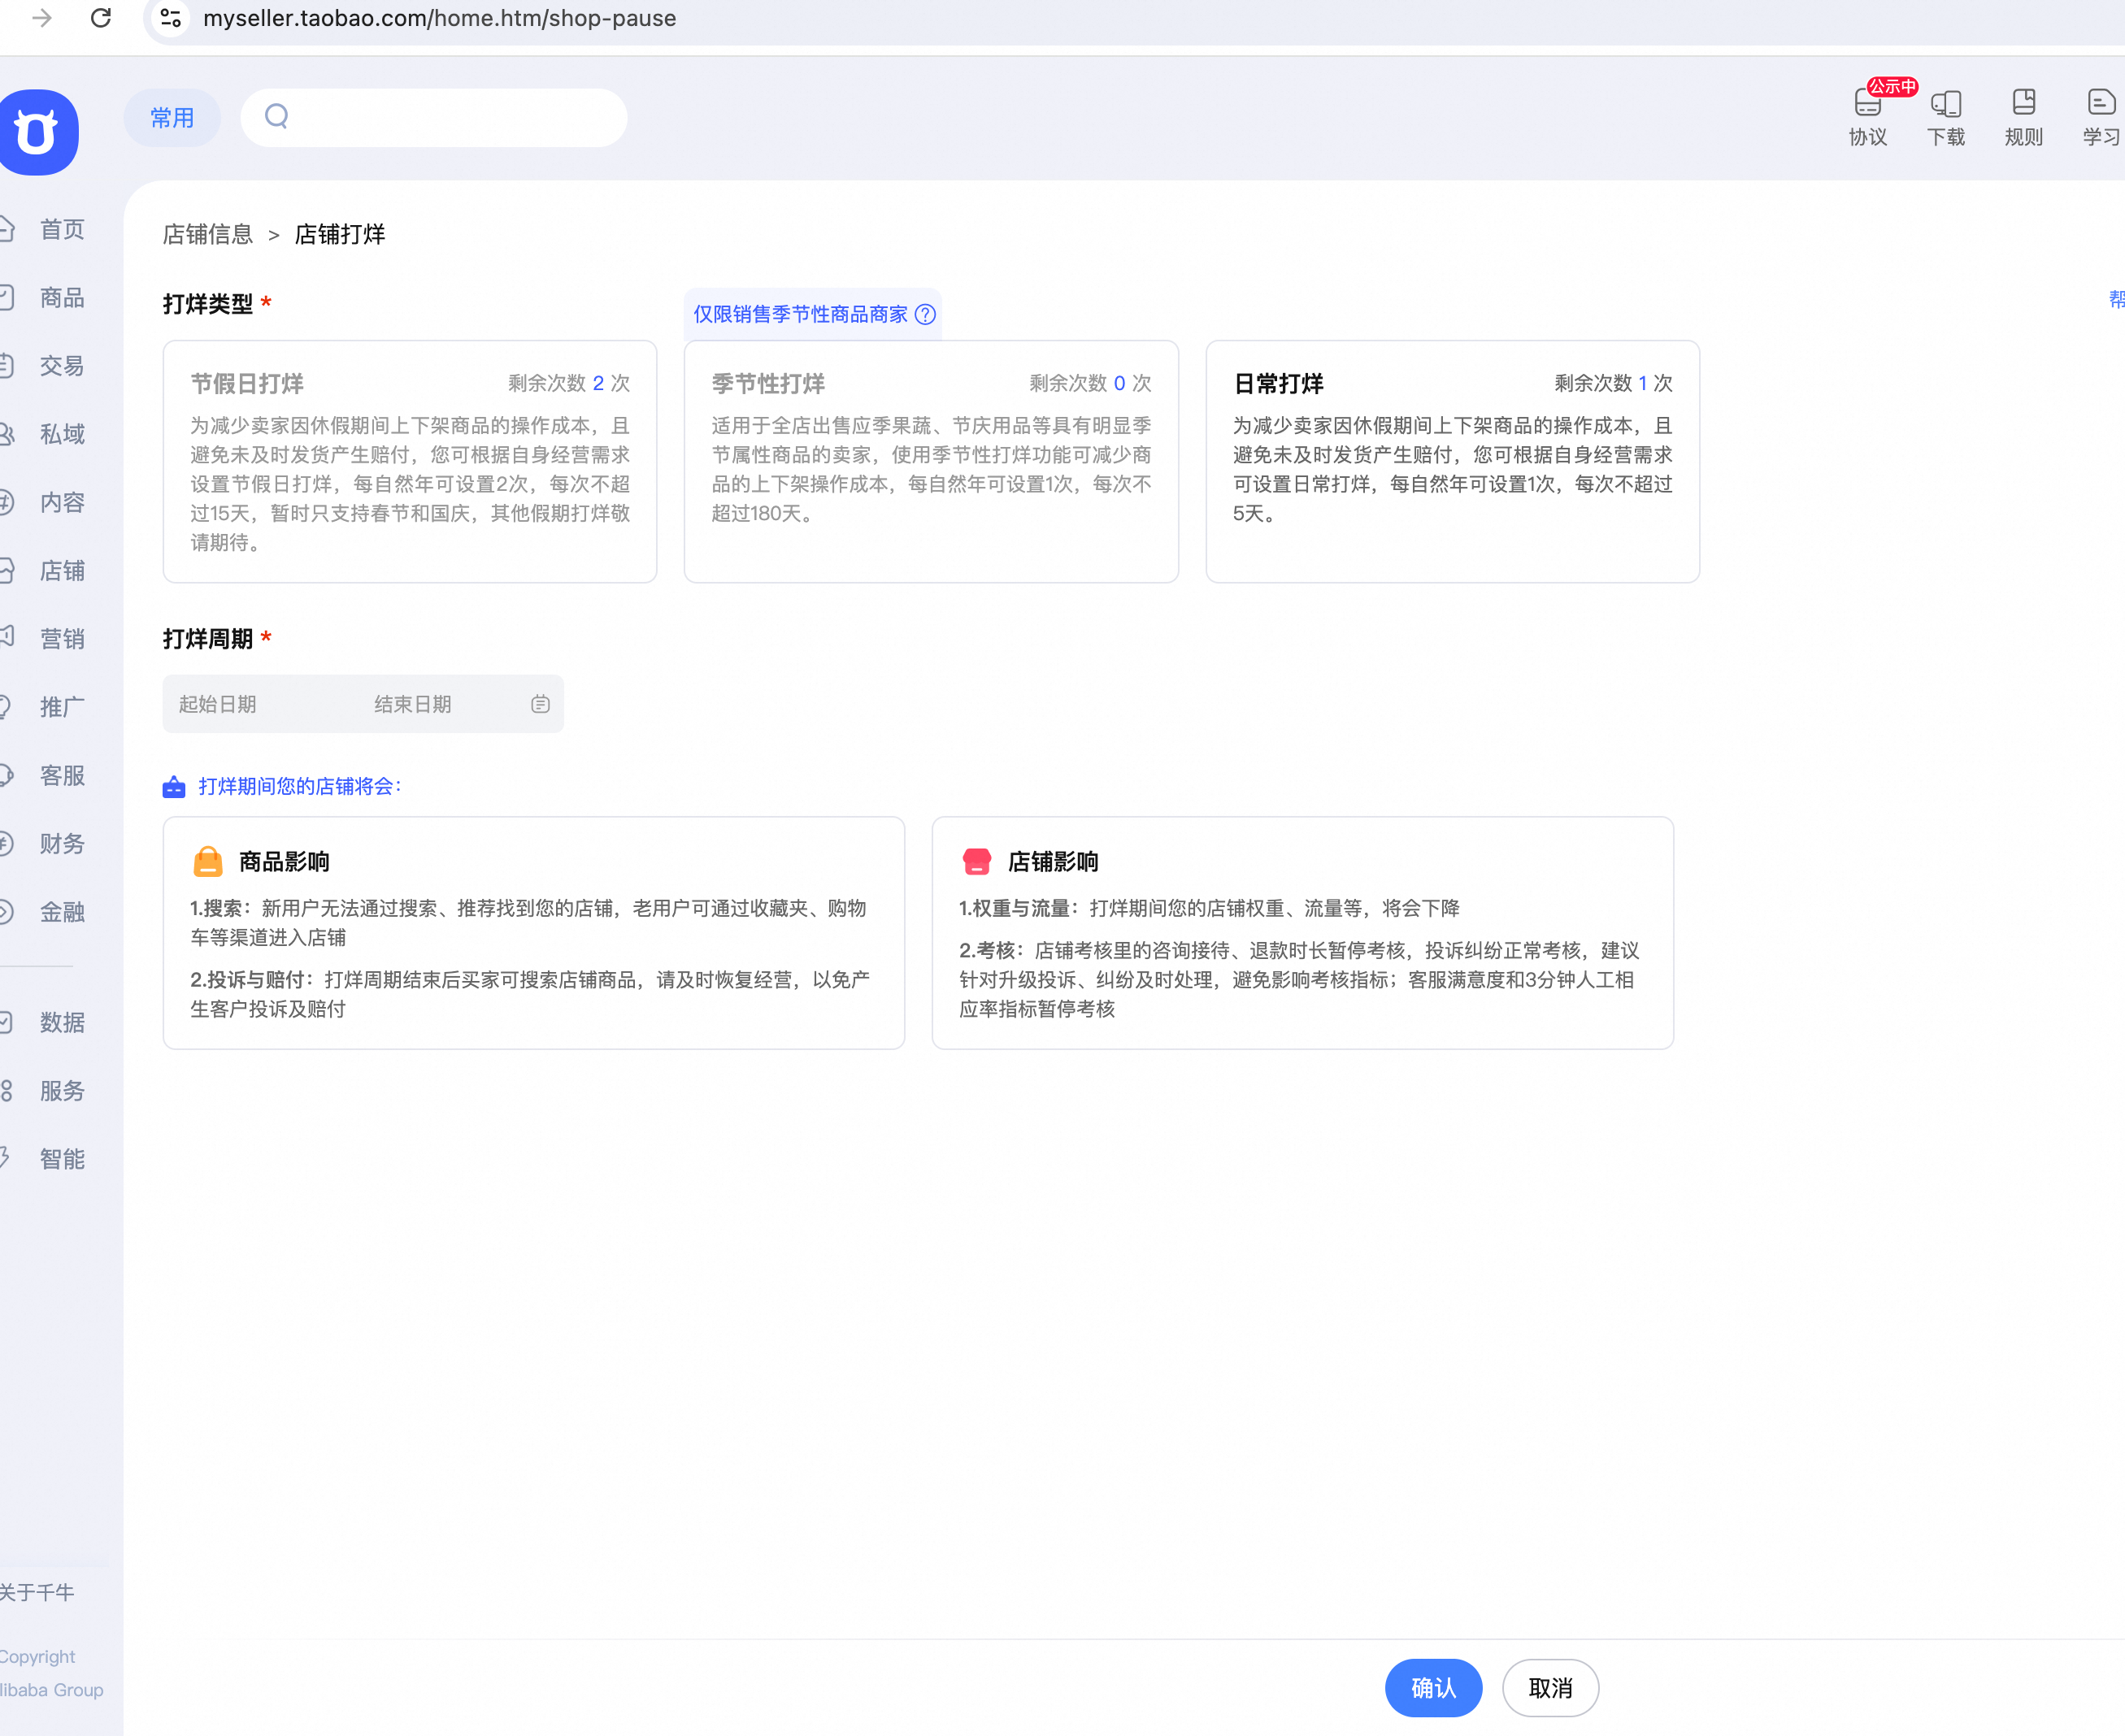The height and width of the screenshot is (1736, 2125).
Task: Open the 下载 download panel at top right
Action: pos(1945,116)
